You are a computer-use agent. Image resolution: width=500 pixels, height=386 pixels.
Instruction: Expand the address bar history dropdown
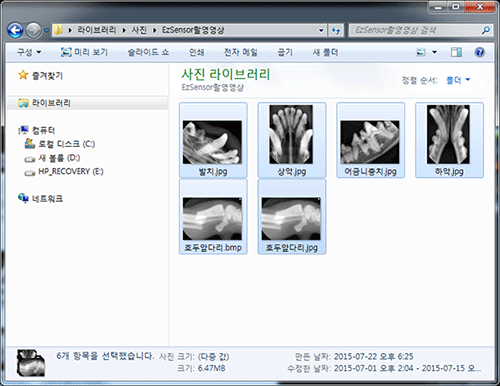[x=321, y=30]
